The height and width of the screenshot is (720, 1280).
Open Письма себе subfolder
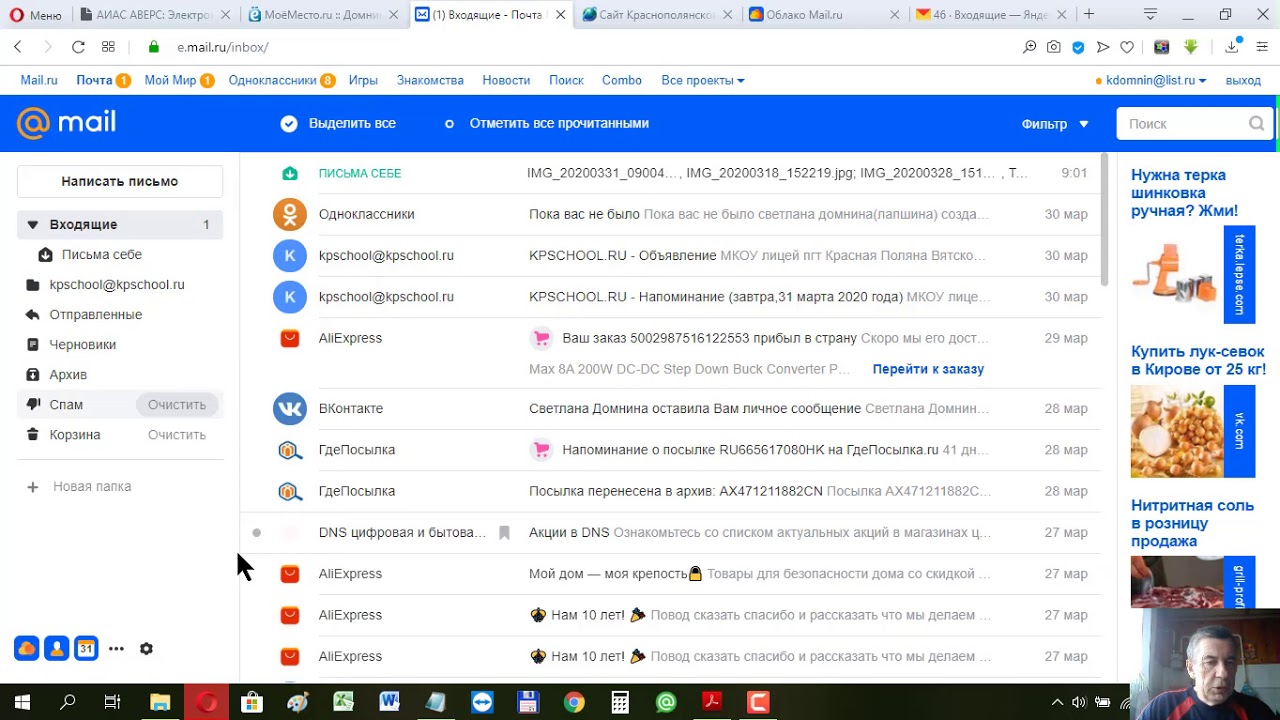[102, 255]
